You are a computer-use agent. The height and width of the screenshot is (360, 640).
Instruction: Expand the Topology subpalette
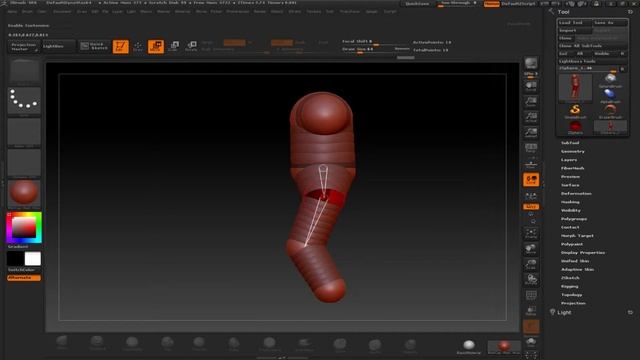tap(572, 295)
